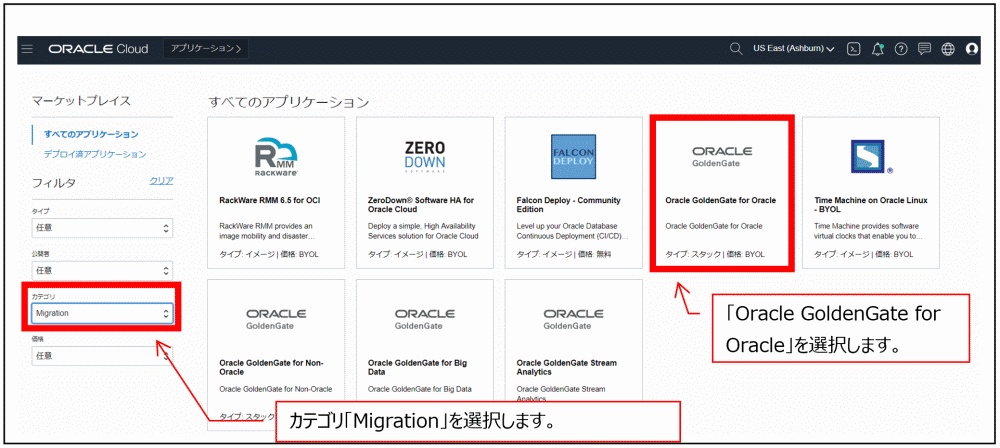Open the 公開者 filter dropdown
Viewport: 1000px width, 448px height.
click(x=102, y=270)
